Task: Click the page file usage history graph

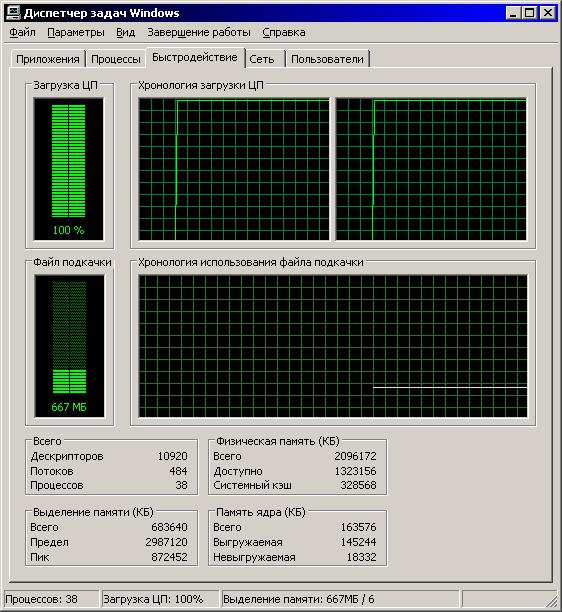Action: [333, 346]
